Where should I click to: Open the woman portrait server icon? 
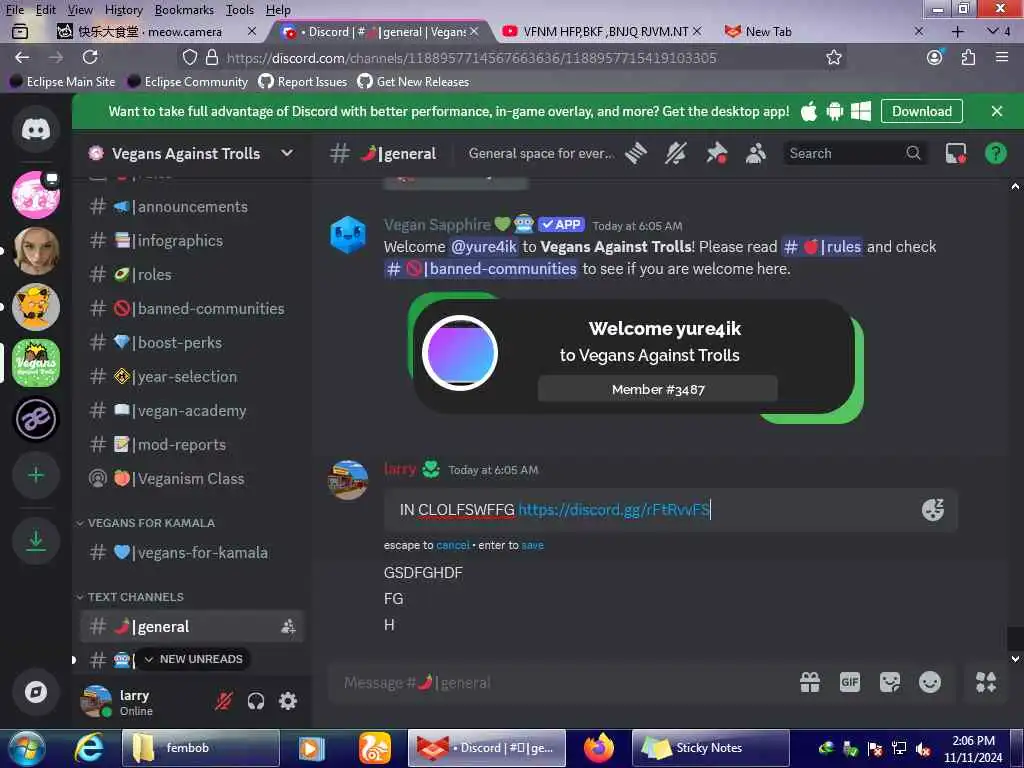[x=36, y=251]
